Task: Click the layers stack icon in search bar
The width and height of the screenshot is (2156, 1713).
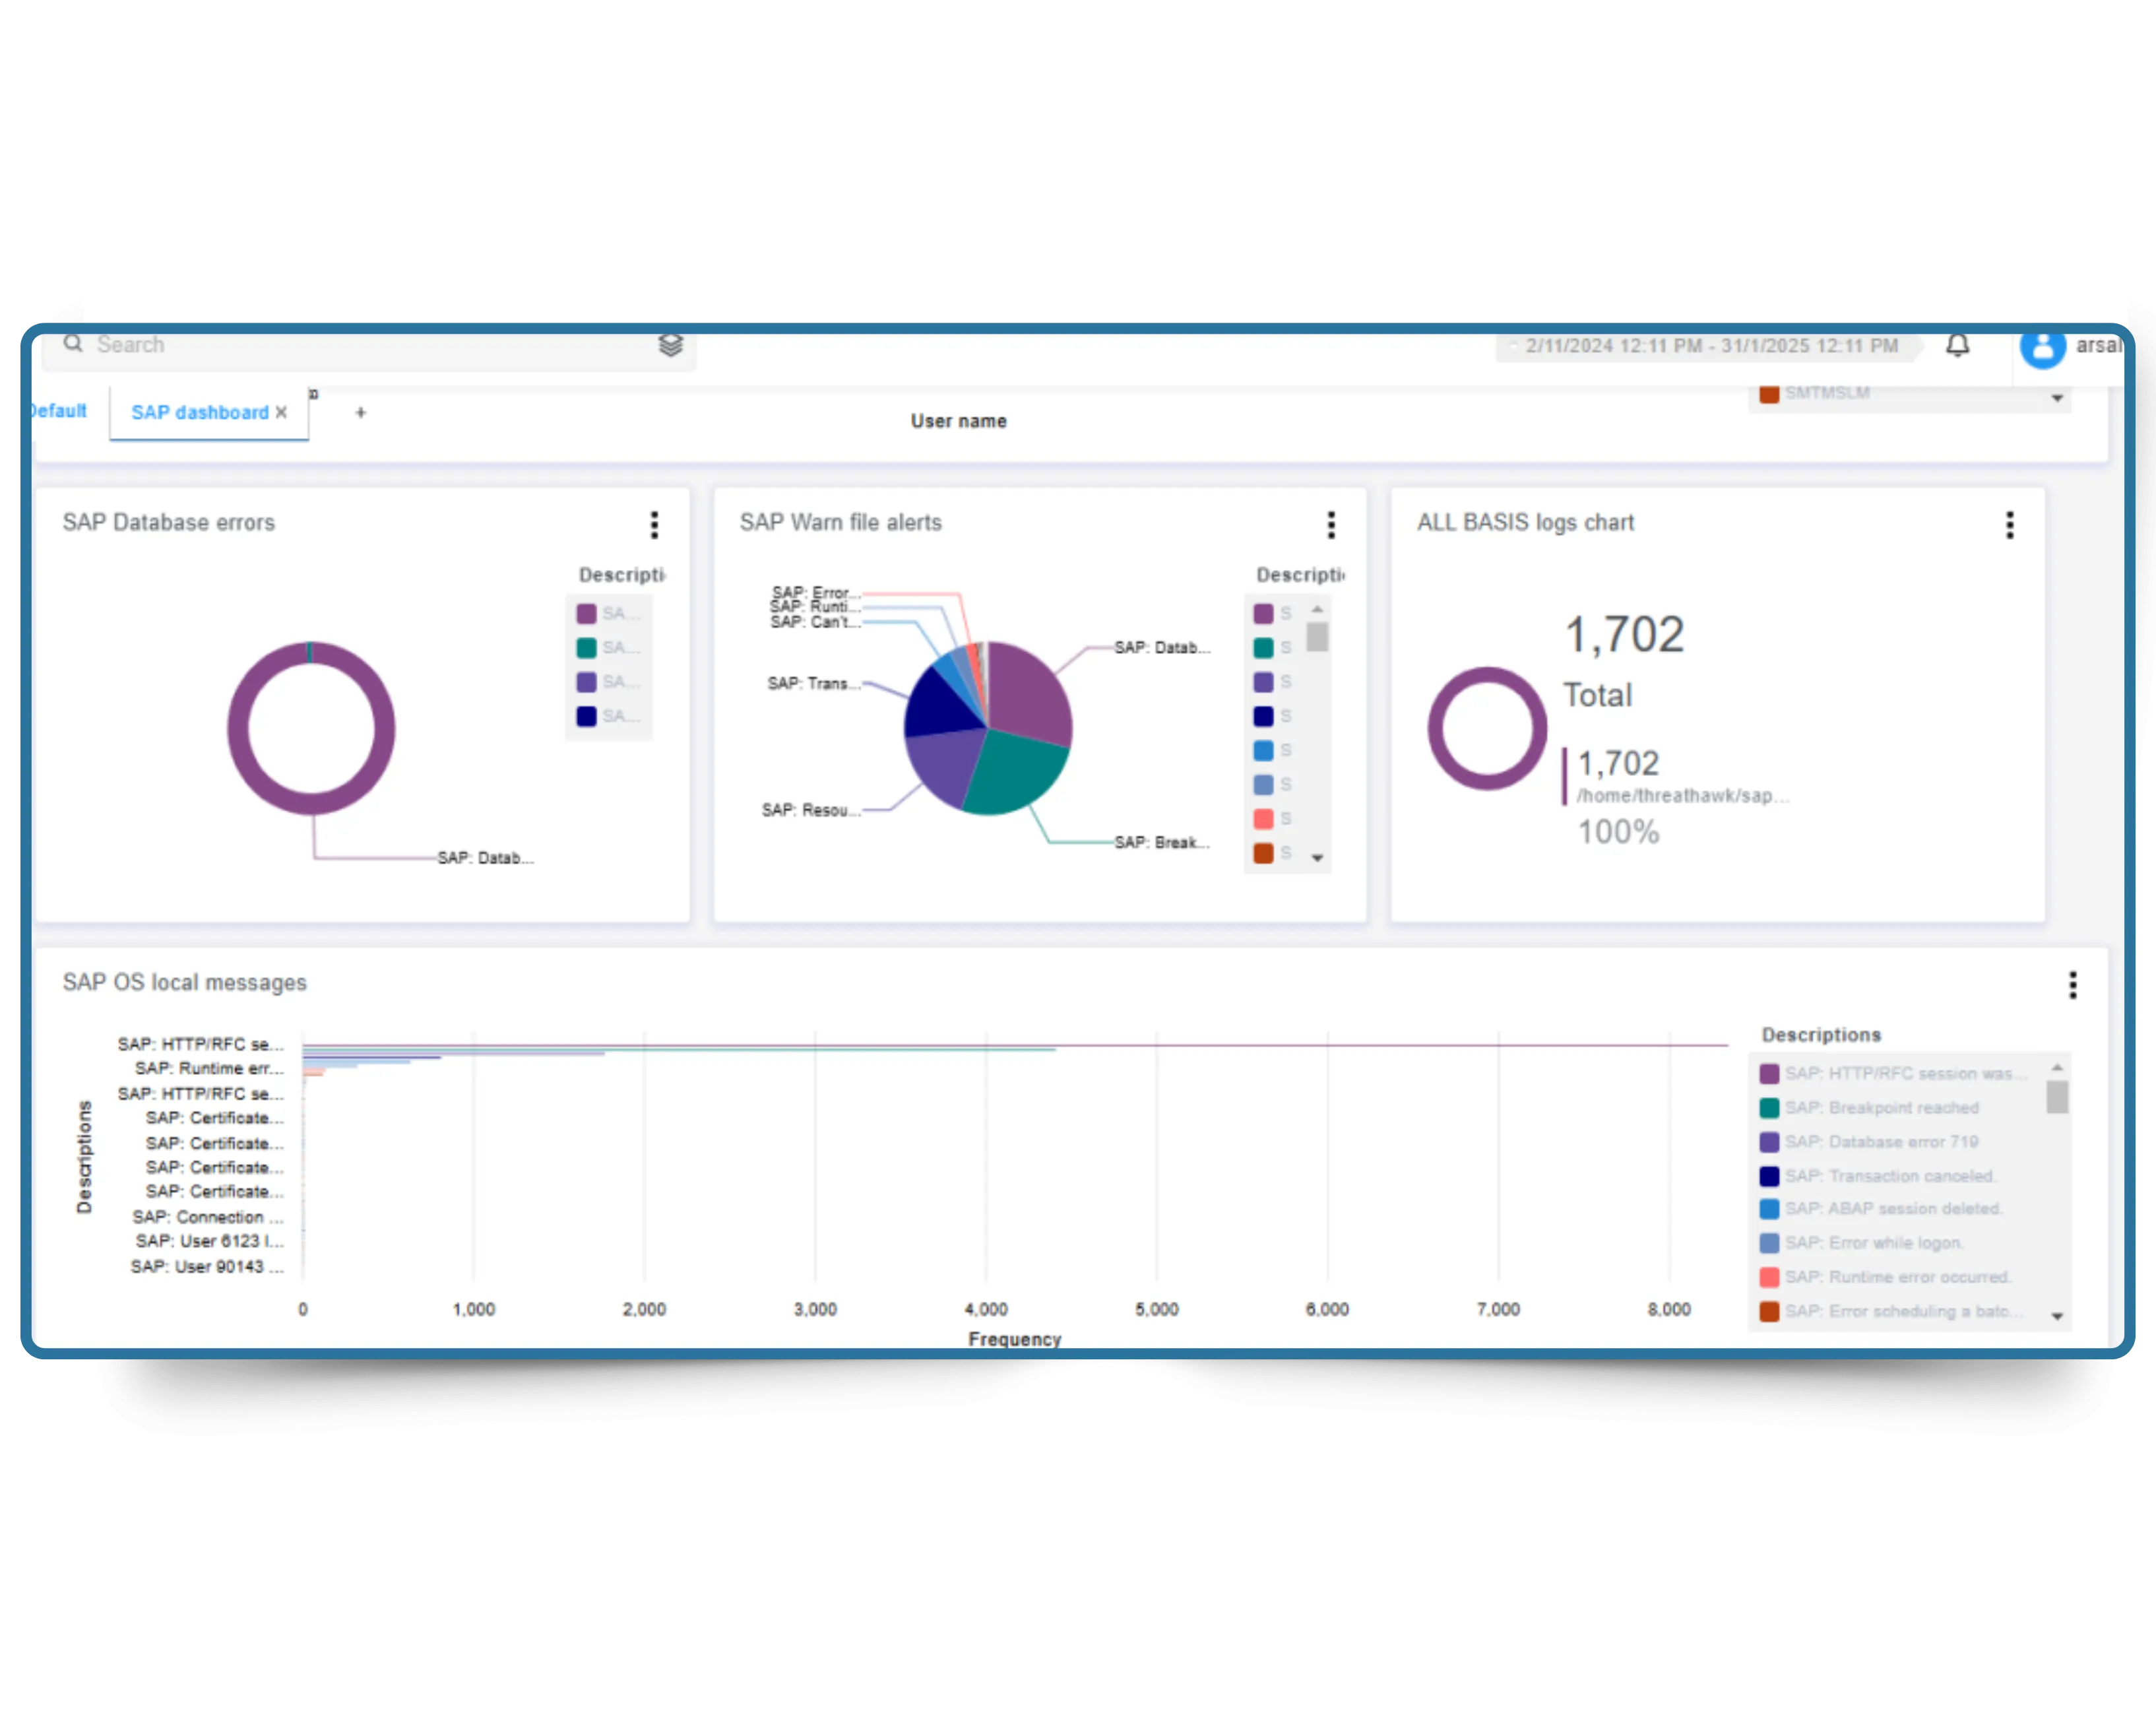Action: coord(670,345)
